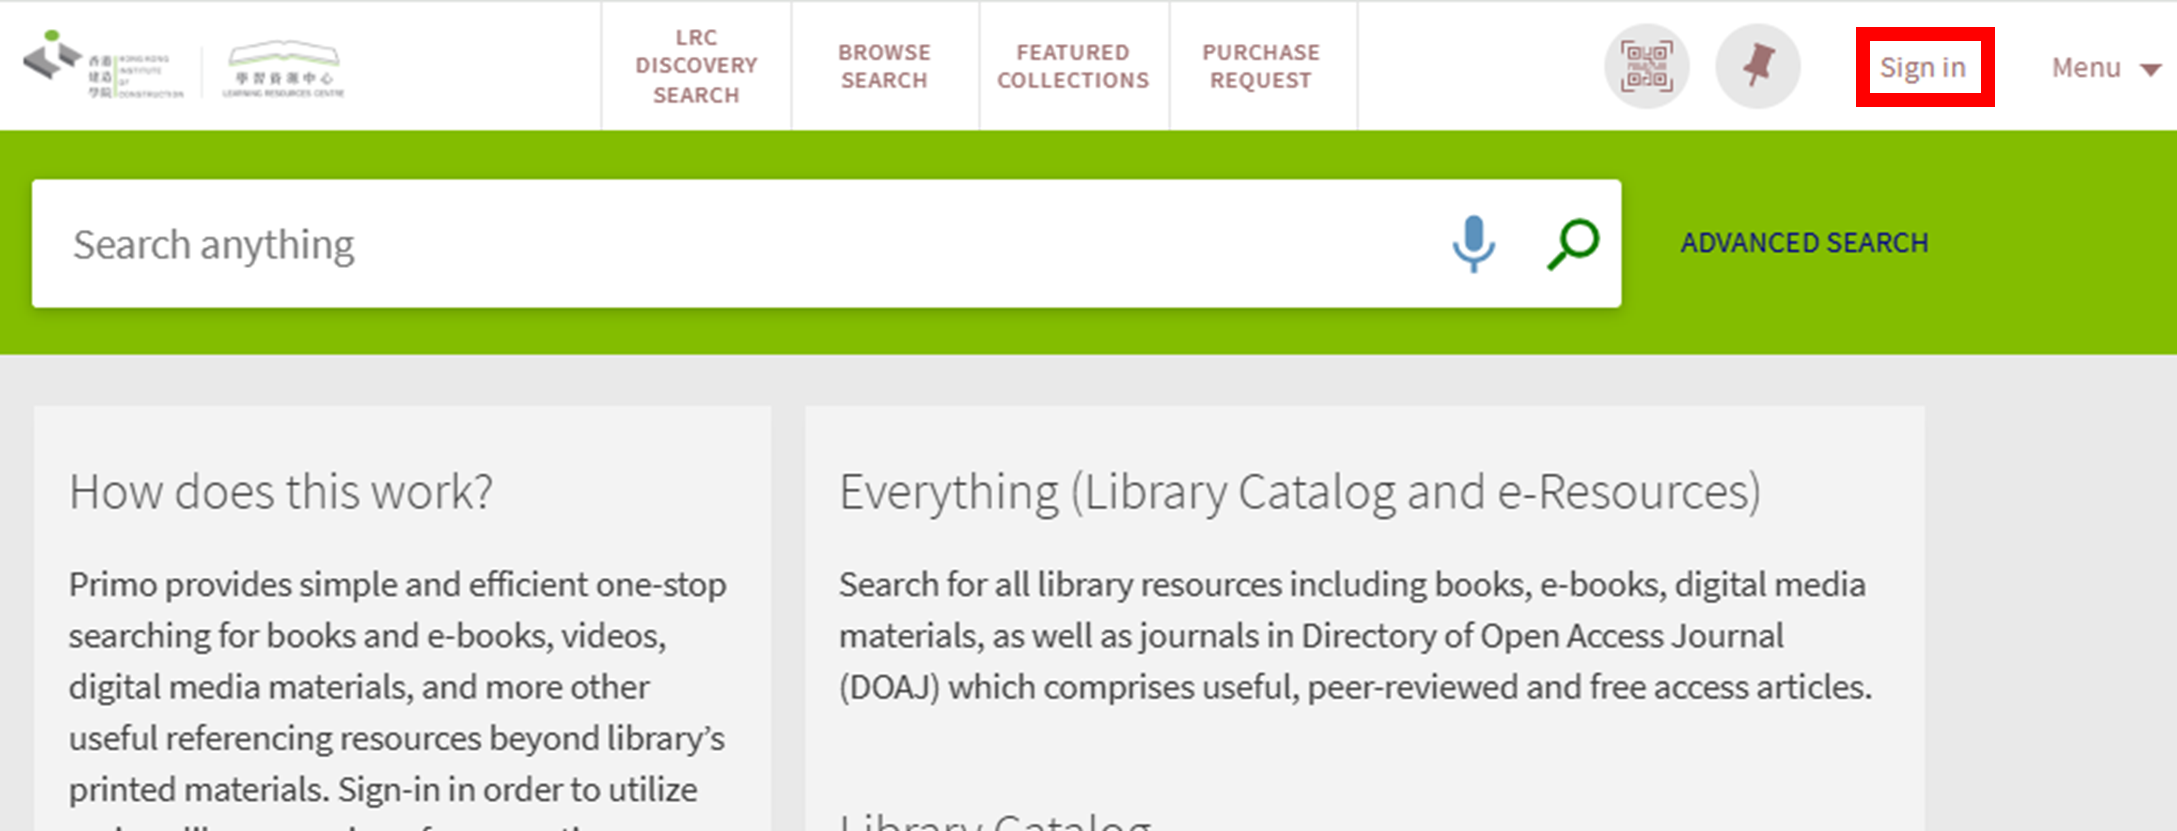Click the Hong Kong Institute of Construction logo
2177x831 pixels.
tap(103, 66)
